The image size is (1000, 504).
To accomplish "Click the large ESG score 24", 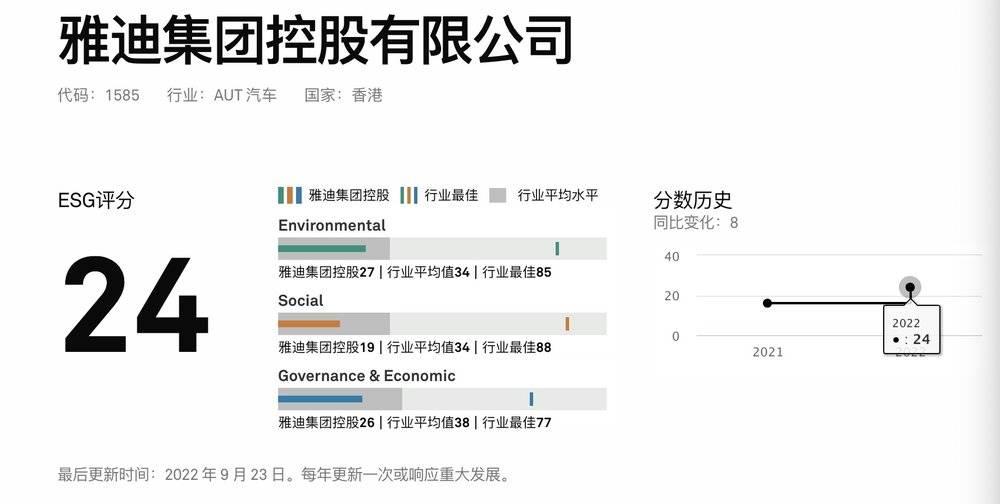I will 136,305.
